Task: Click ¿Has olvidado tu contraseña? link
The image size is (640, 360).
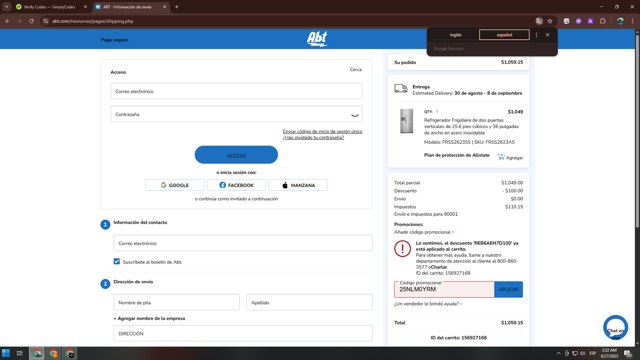Action: [313, 138]
